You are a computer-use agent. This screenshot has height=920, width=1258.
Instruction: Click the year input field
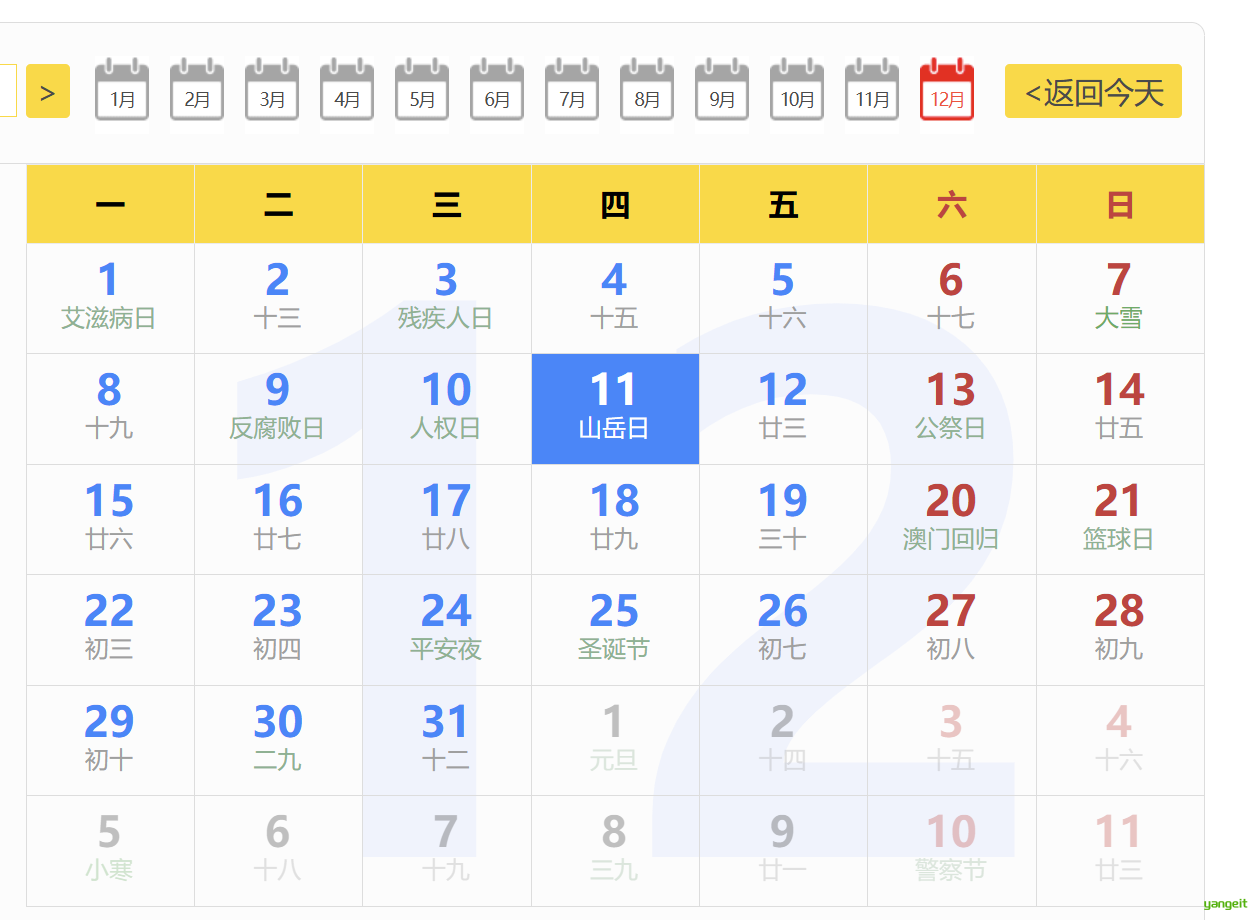pyautogui.click(x=8, y=91)
